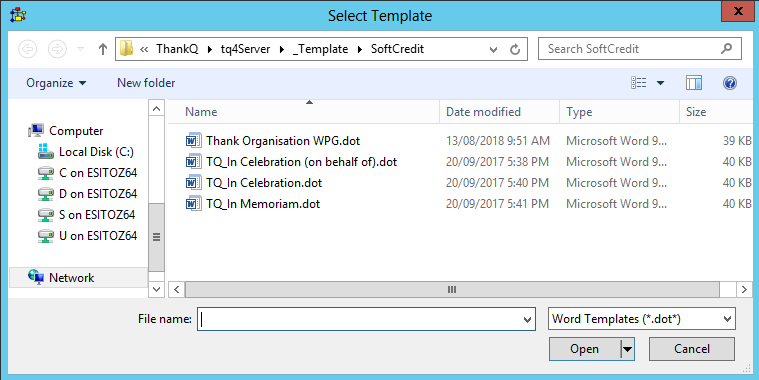
Task: Click the change view list icon
Action: click(638, 83)
